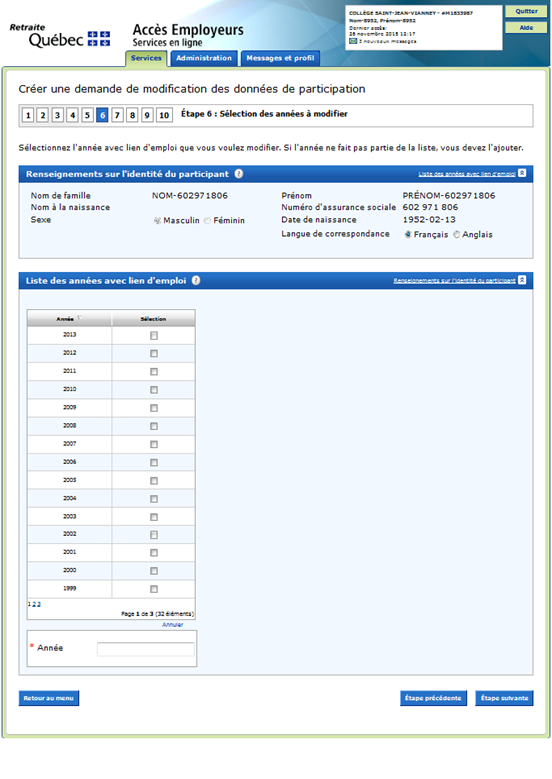552x779 pixels.
Task: Open help icon beside Liste des années heading
Action: [x=196, y=281]
